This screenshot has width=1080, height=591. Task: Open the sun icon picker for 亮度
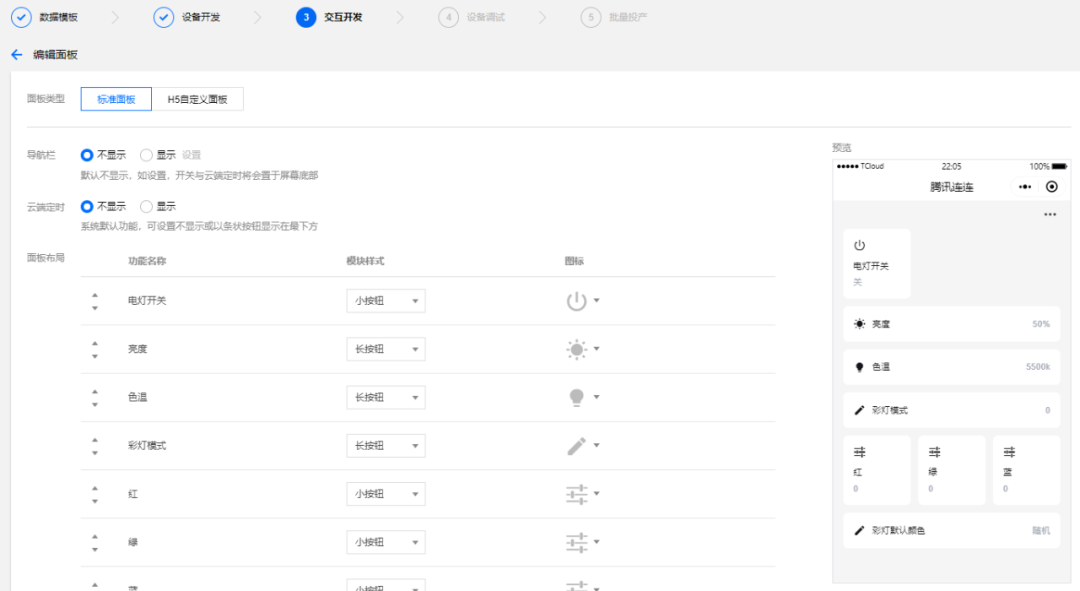pos(583,349)
